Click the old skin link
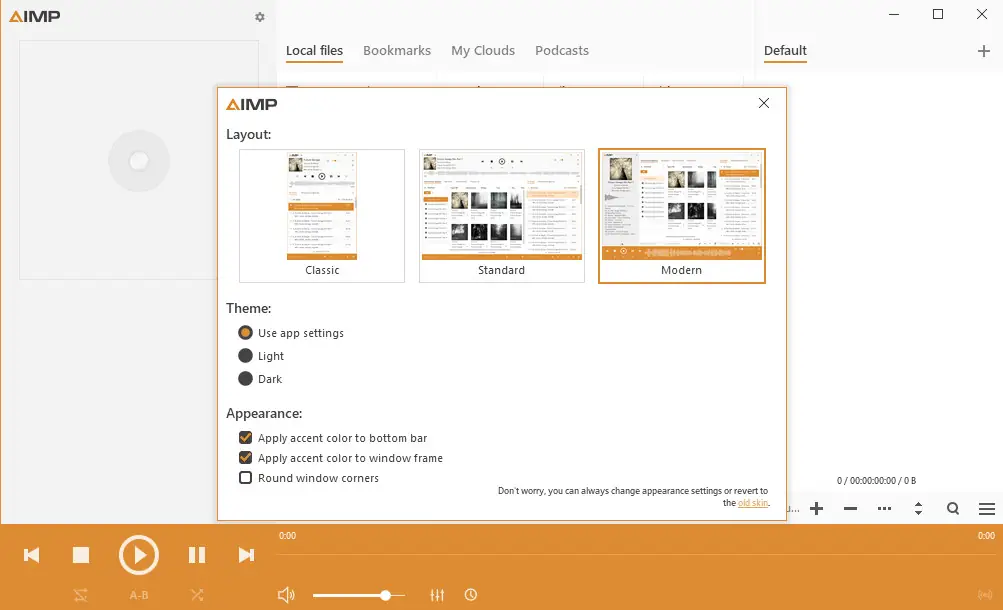Viewport: 1003px width, 610px height. [752, 503]
